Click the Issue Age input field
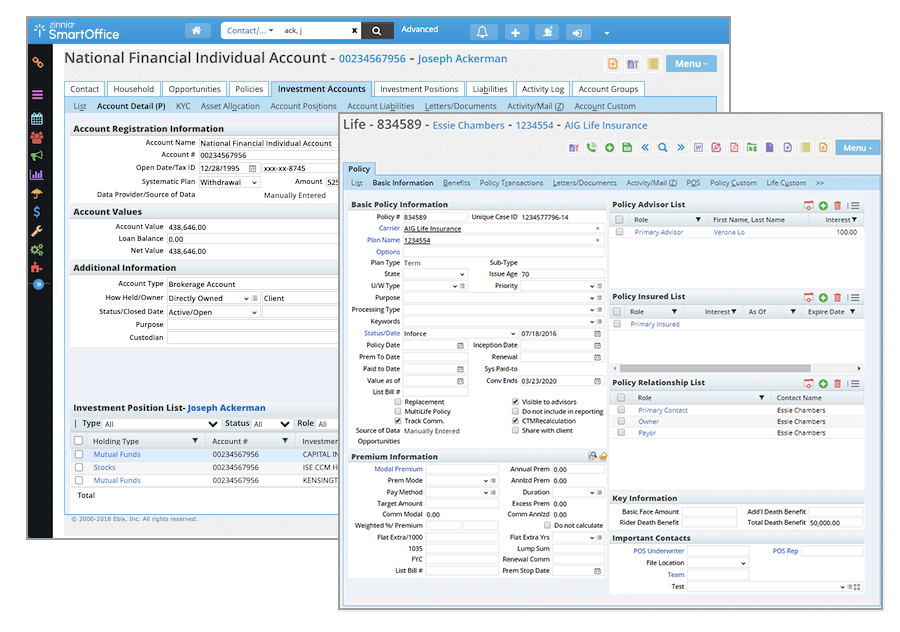 (562, 274)
